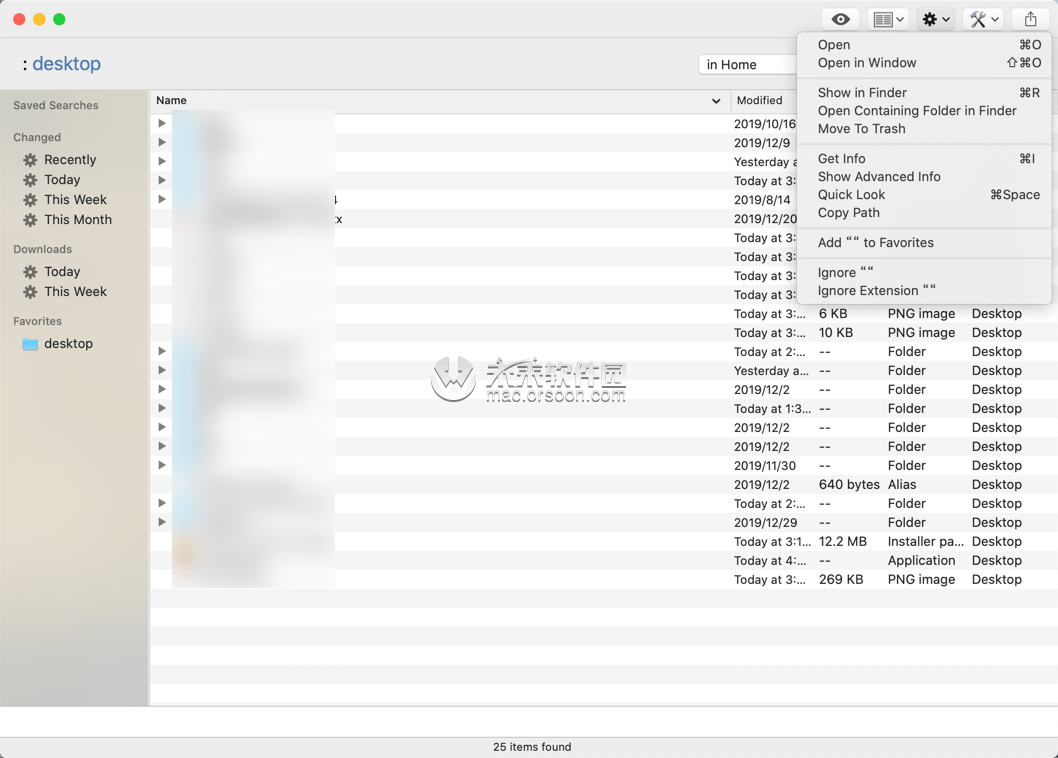Choose Copy Path menu item
This screenshot has width=1058, height=758.
click(924, 213)
